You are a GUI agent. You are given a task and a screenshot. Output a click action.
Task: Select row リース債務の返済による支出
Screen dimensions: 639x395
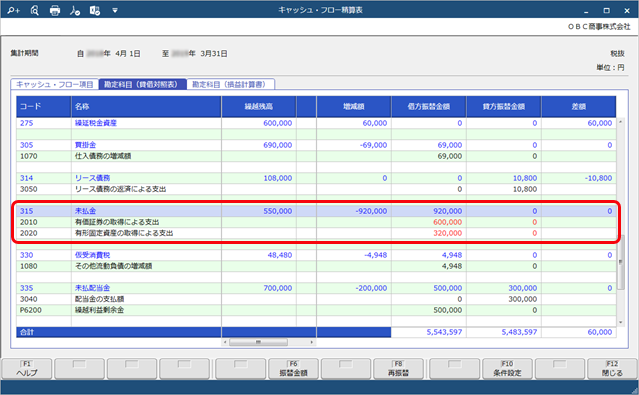[120, 189]
